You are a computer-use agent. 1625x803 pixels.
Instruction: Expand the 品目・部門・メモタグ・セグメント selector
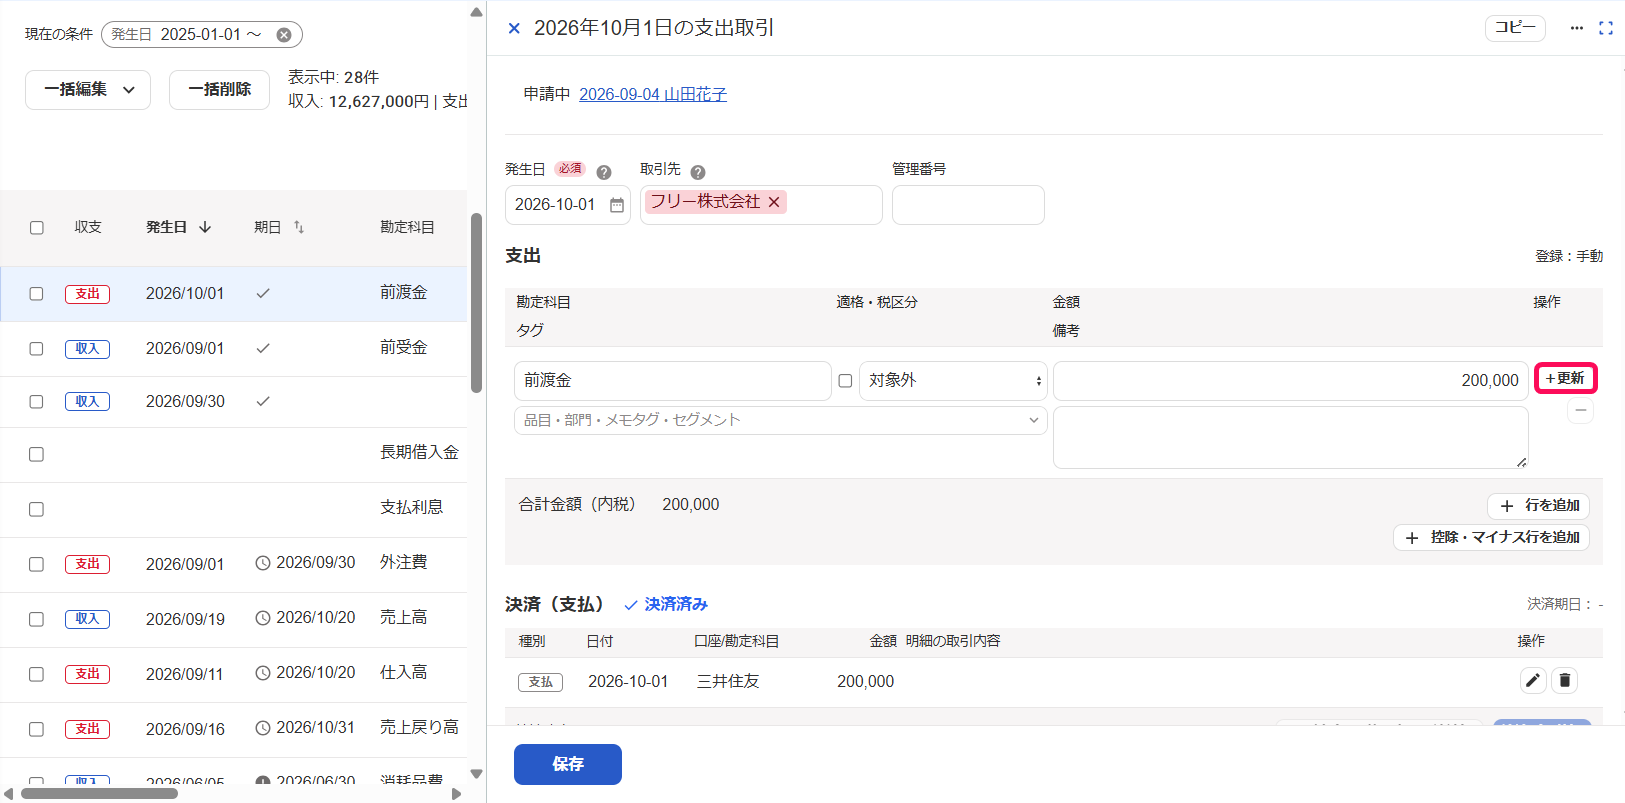coord(781,420)
